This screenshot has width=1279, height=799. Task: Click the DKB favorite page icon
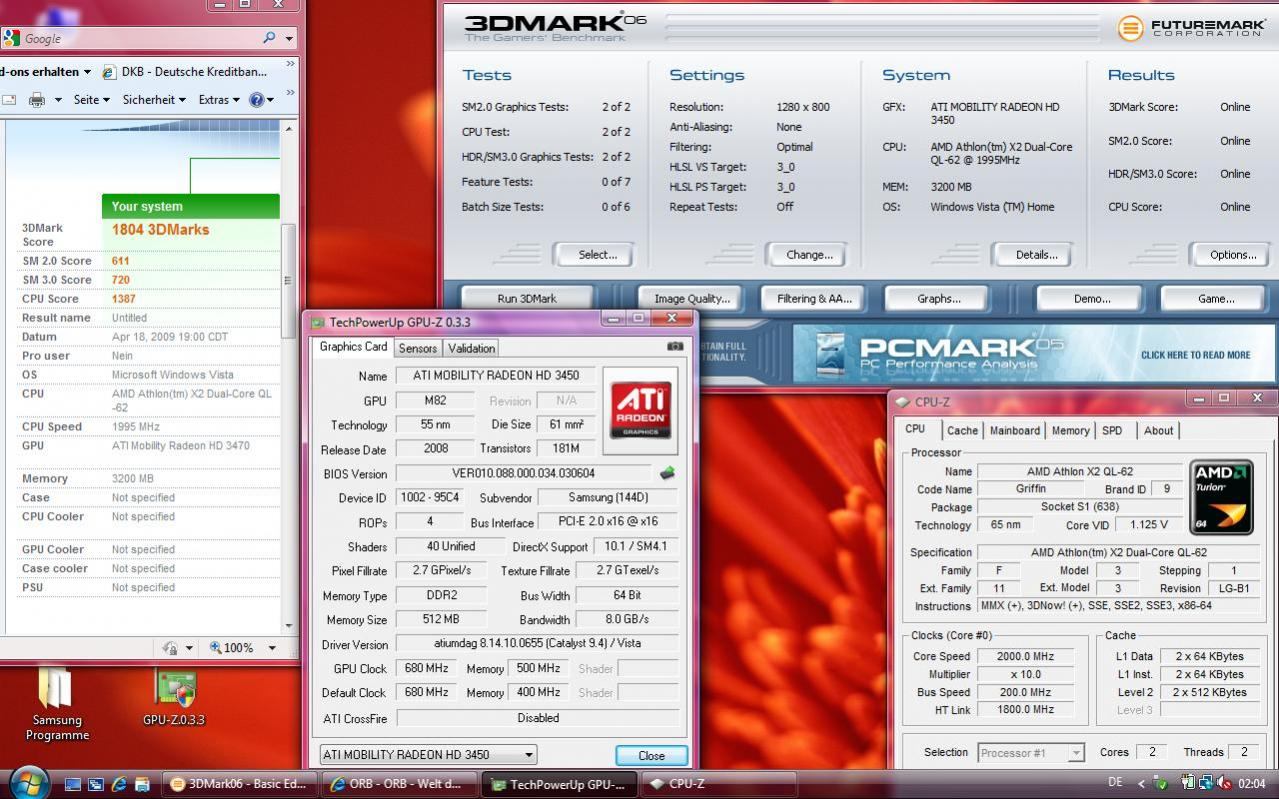coord(109,72)
